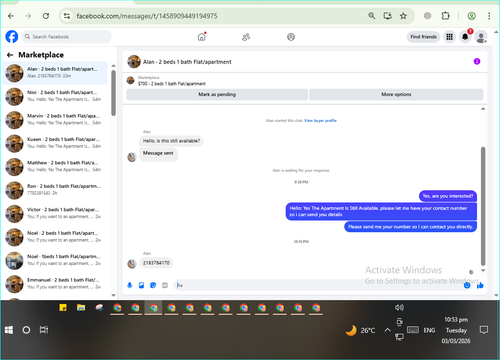Image resolution: width=500 pixels, height=360 pixels.
Task: Click the chat scroll up arrow
Action: point(483,109)
